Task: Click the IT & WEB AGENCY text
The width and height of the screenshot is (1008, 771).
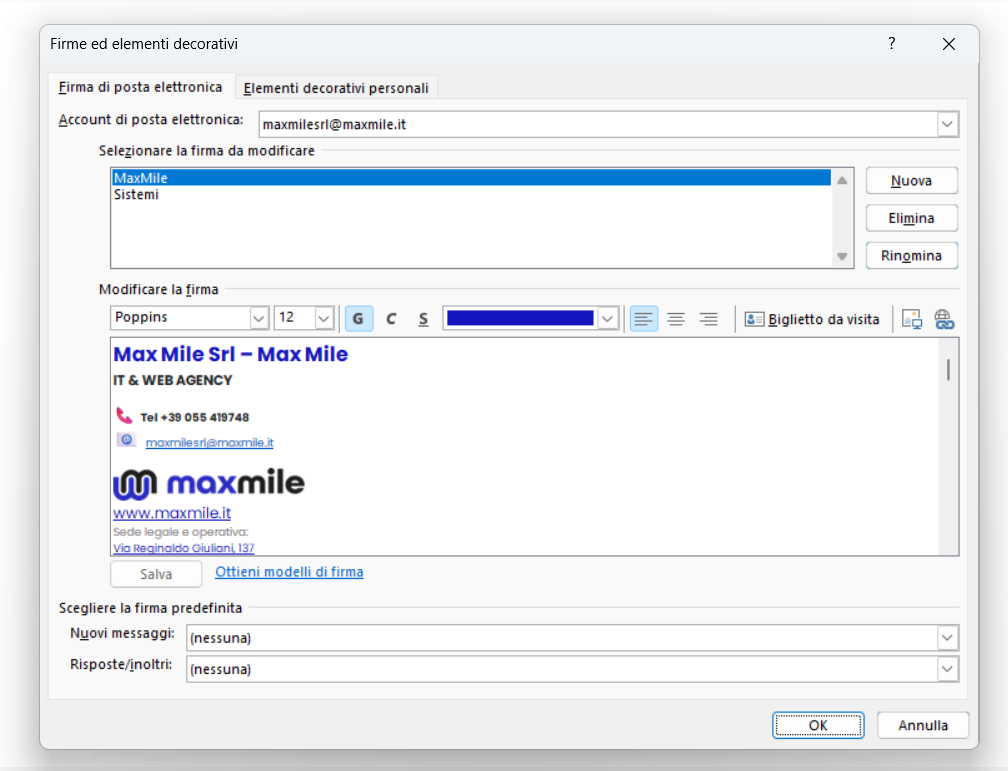Action: (x=172, y=381)
